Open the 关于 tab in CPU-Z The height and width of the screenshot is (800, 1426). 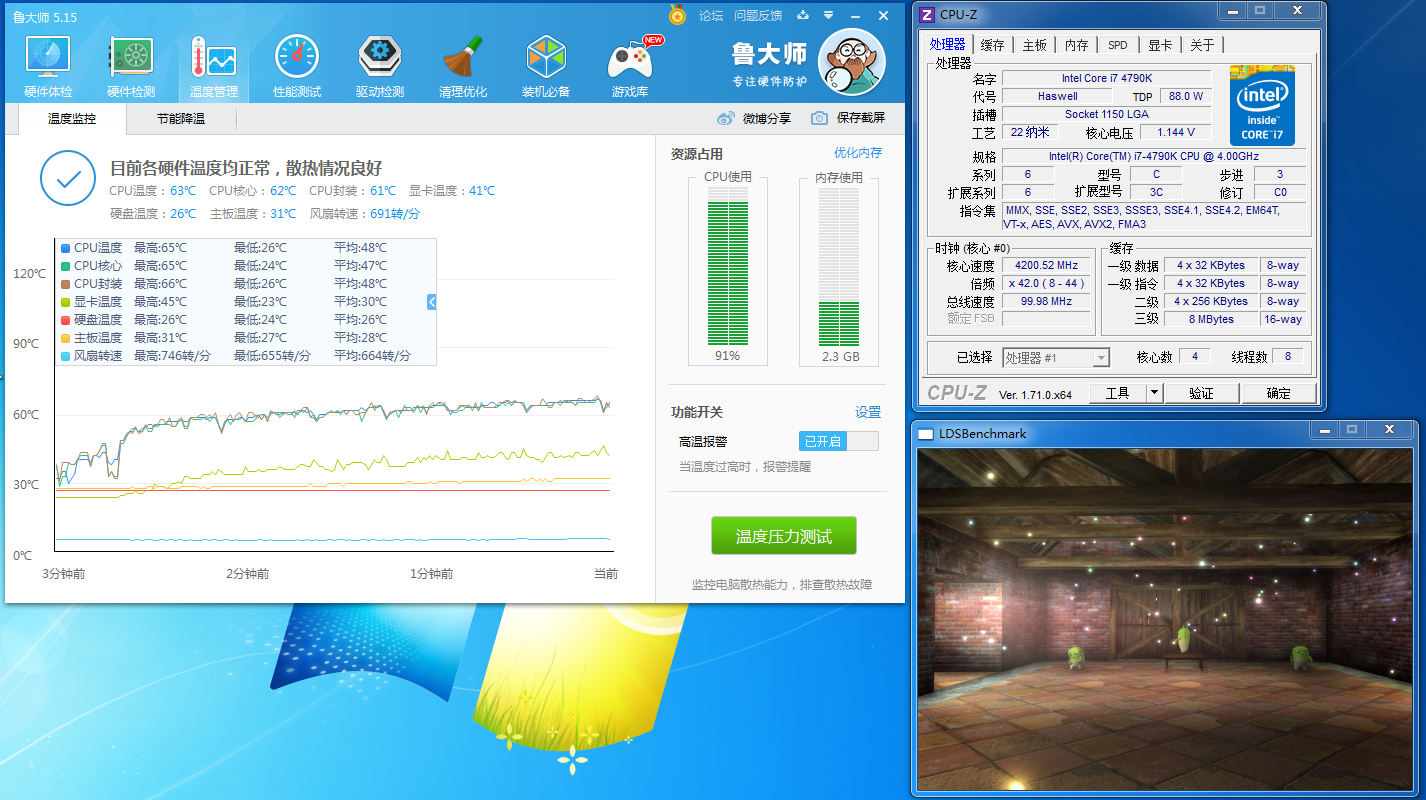(x=1202, y=45)
